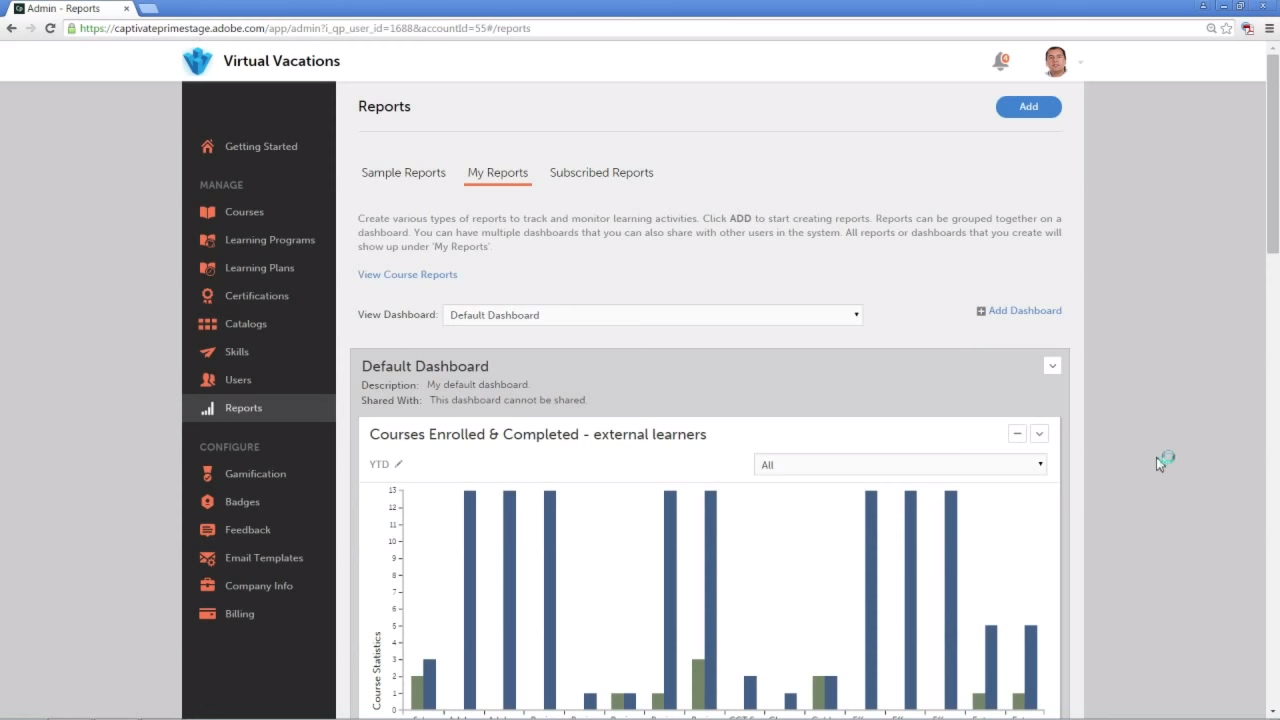The width and height of the screenshot is (1280, 720).
Task: Open the View Course Reports link
Action: [x=407, y=275]
